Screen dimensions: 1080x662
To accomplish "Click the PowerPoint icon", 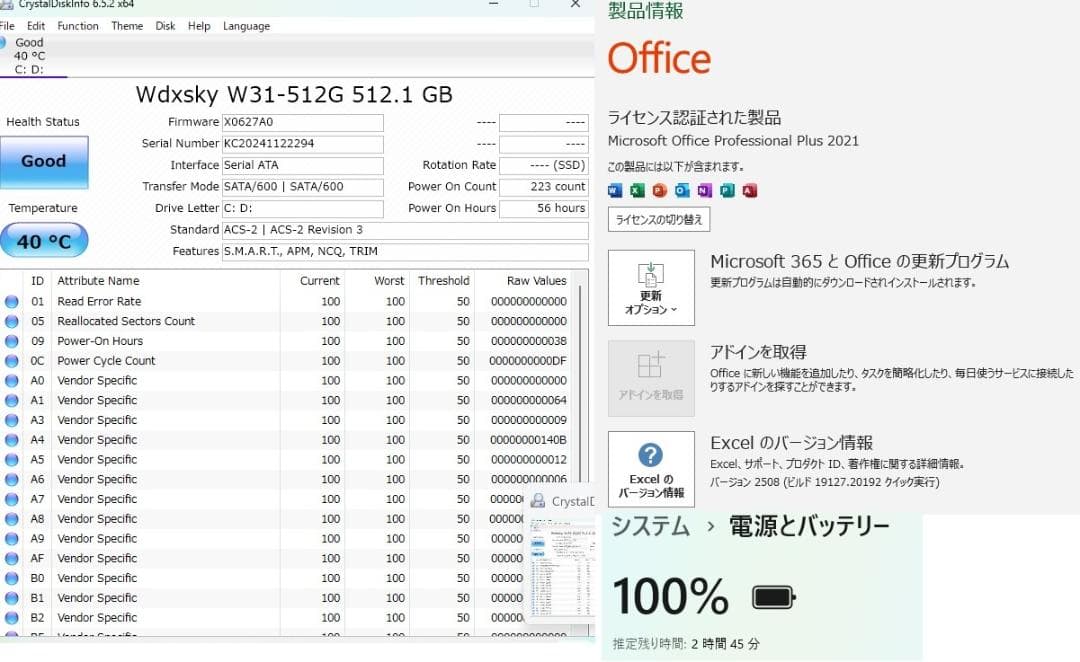I will (x=658, y=190).
